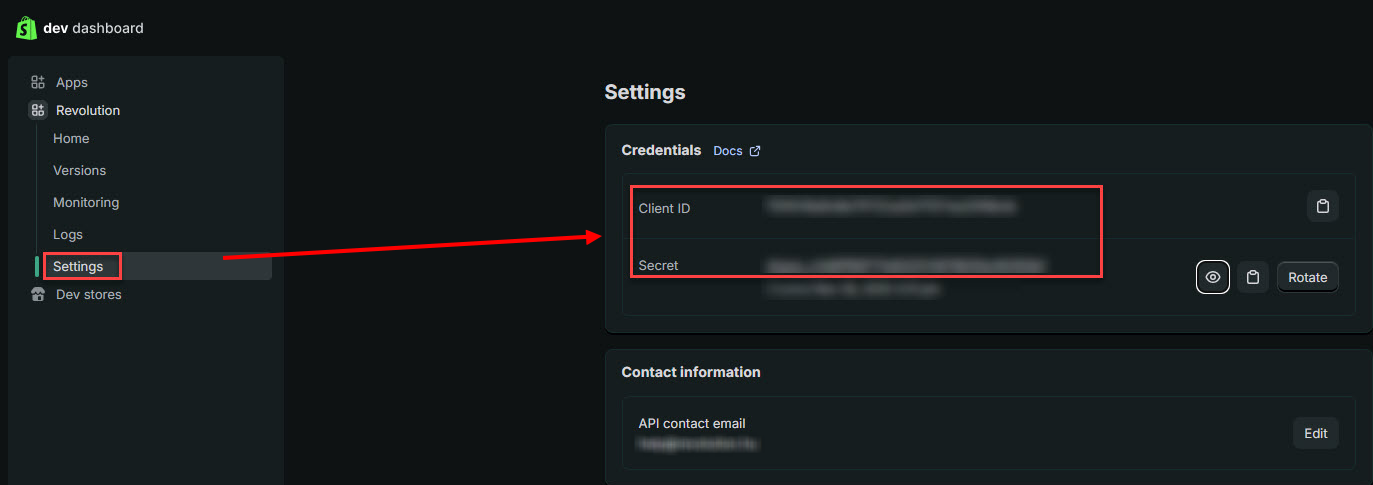Reveal the Secret with the eye icon
The image size is (1373, 485).
(1213, 277)
